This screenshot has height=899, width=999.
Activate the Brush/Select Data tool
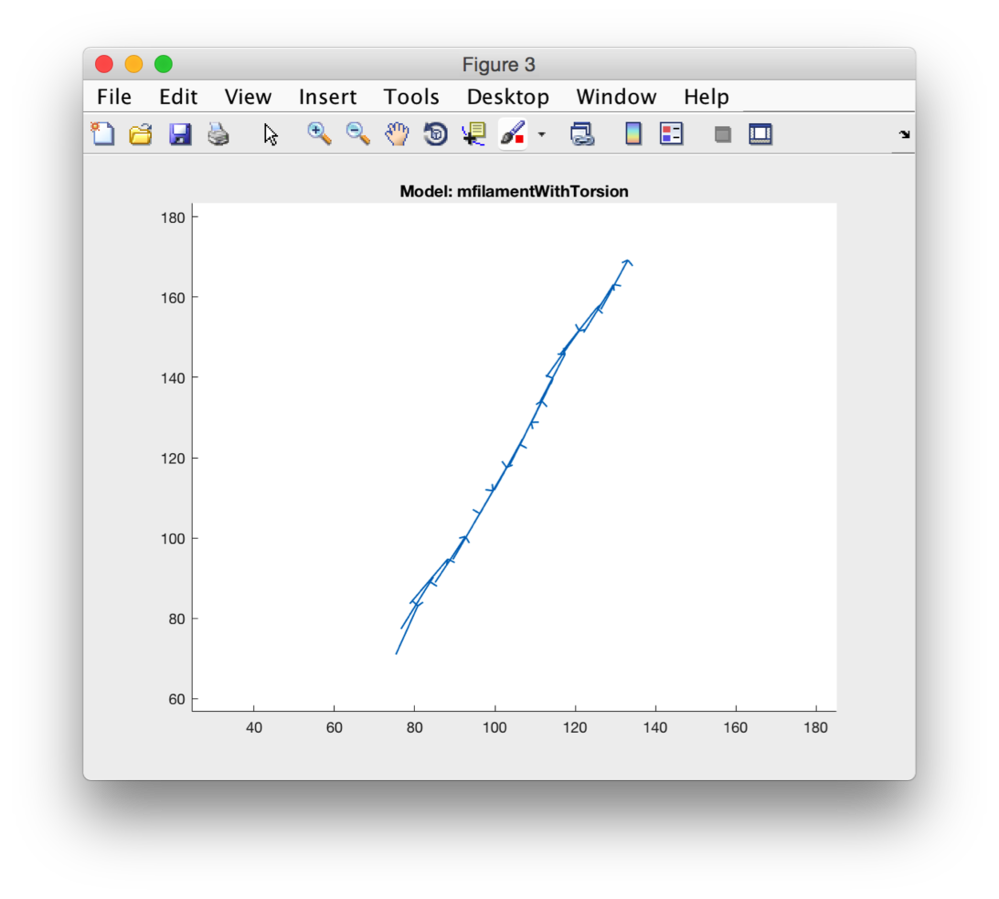pyautogui.click(x=511, y=133)
